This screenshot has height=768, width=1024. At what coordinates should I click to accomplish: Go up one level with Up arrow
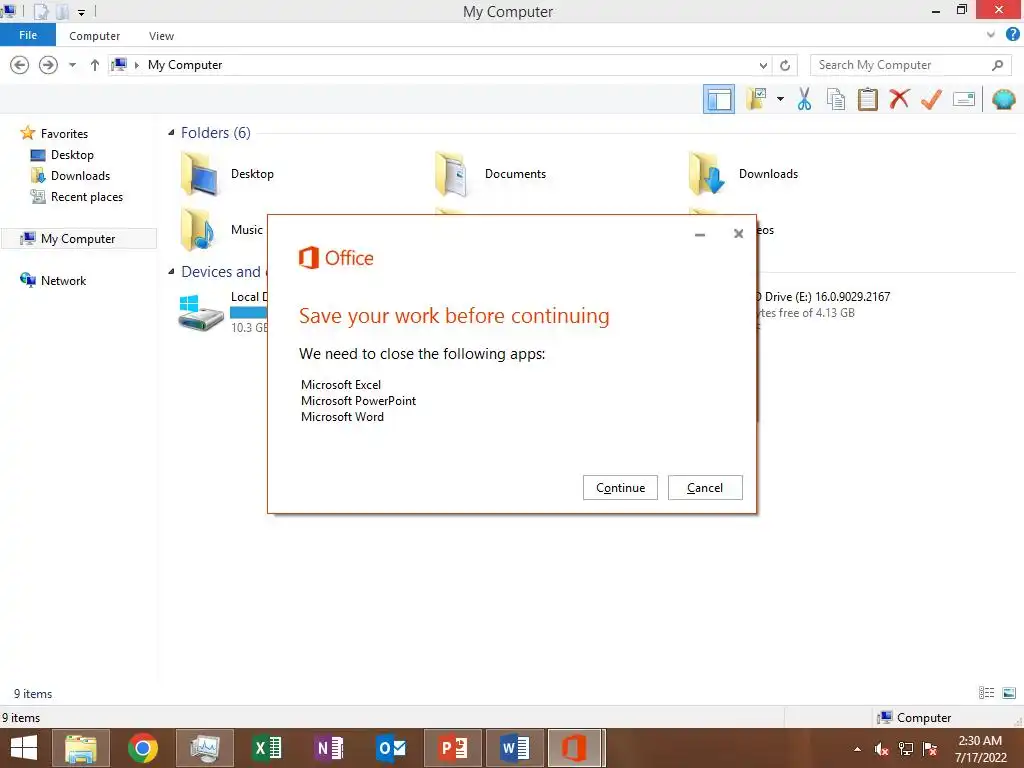95,65
